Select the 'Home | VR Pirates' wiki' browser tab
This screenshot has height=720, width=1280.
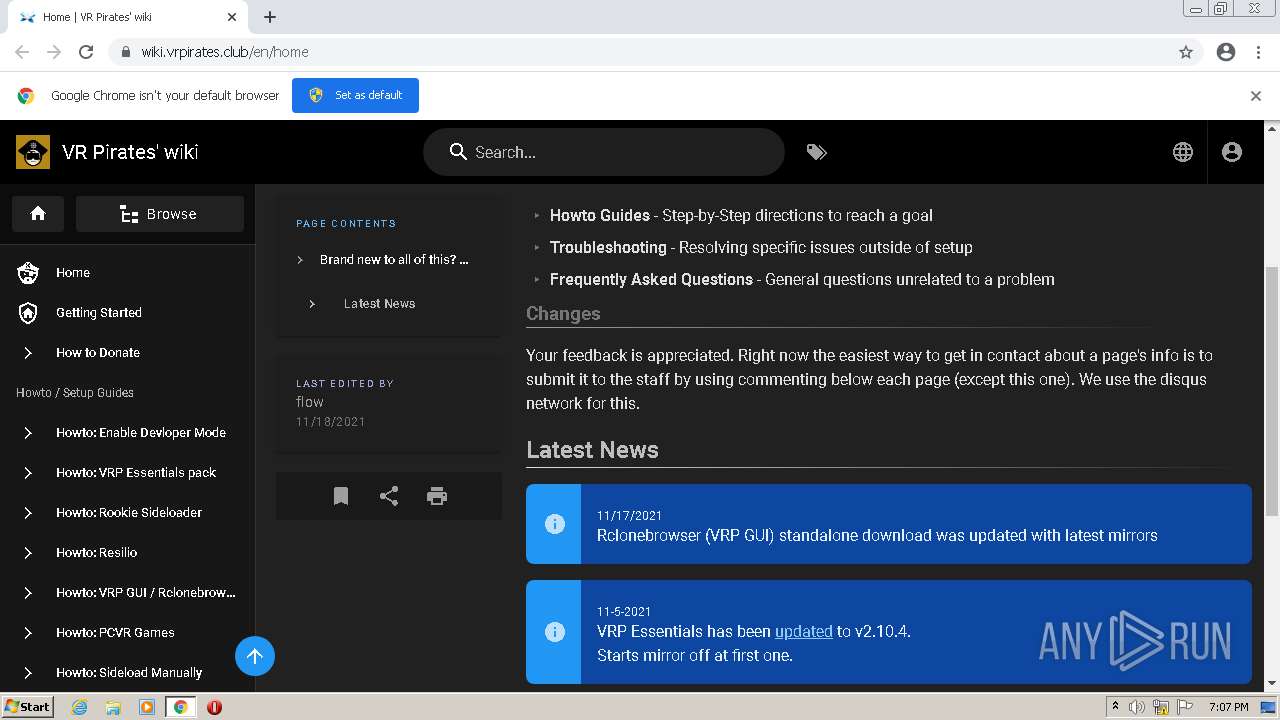coord(128,17)
